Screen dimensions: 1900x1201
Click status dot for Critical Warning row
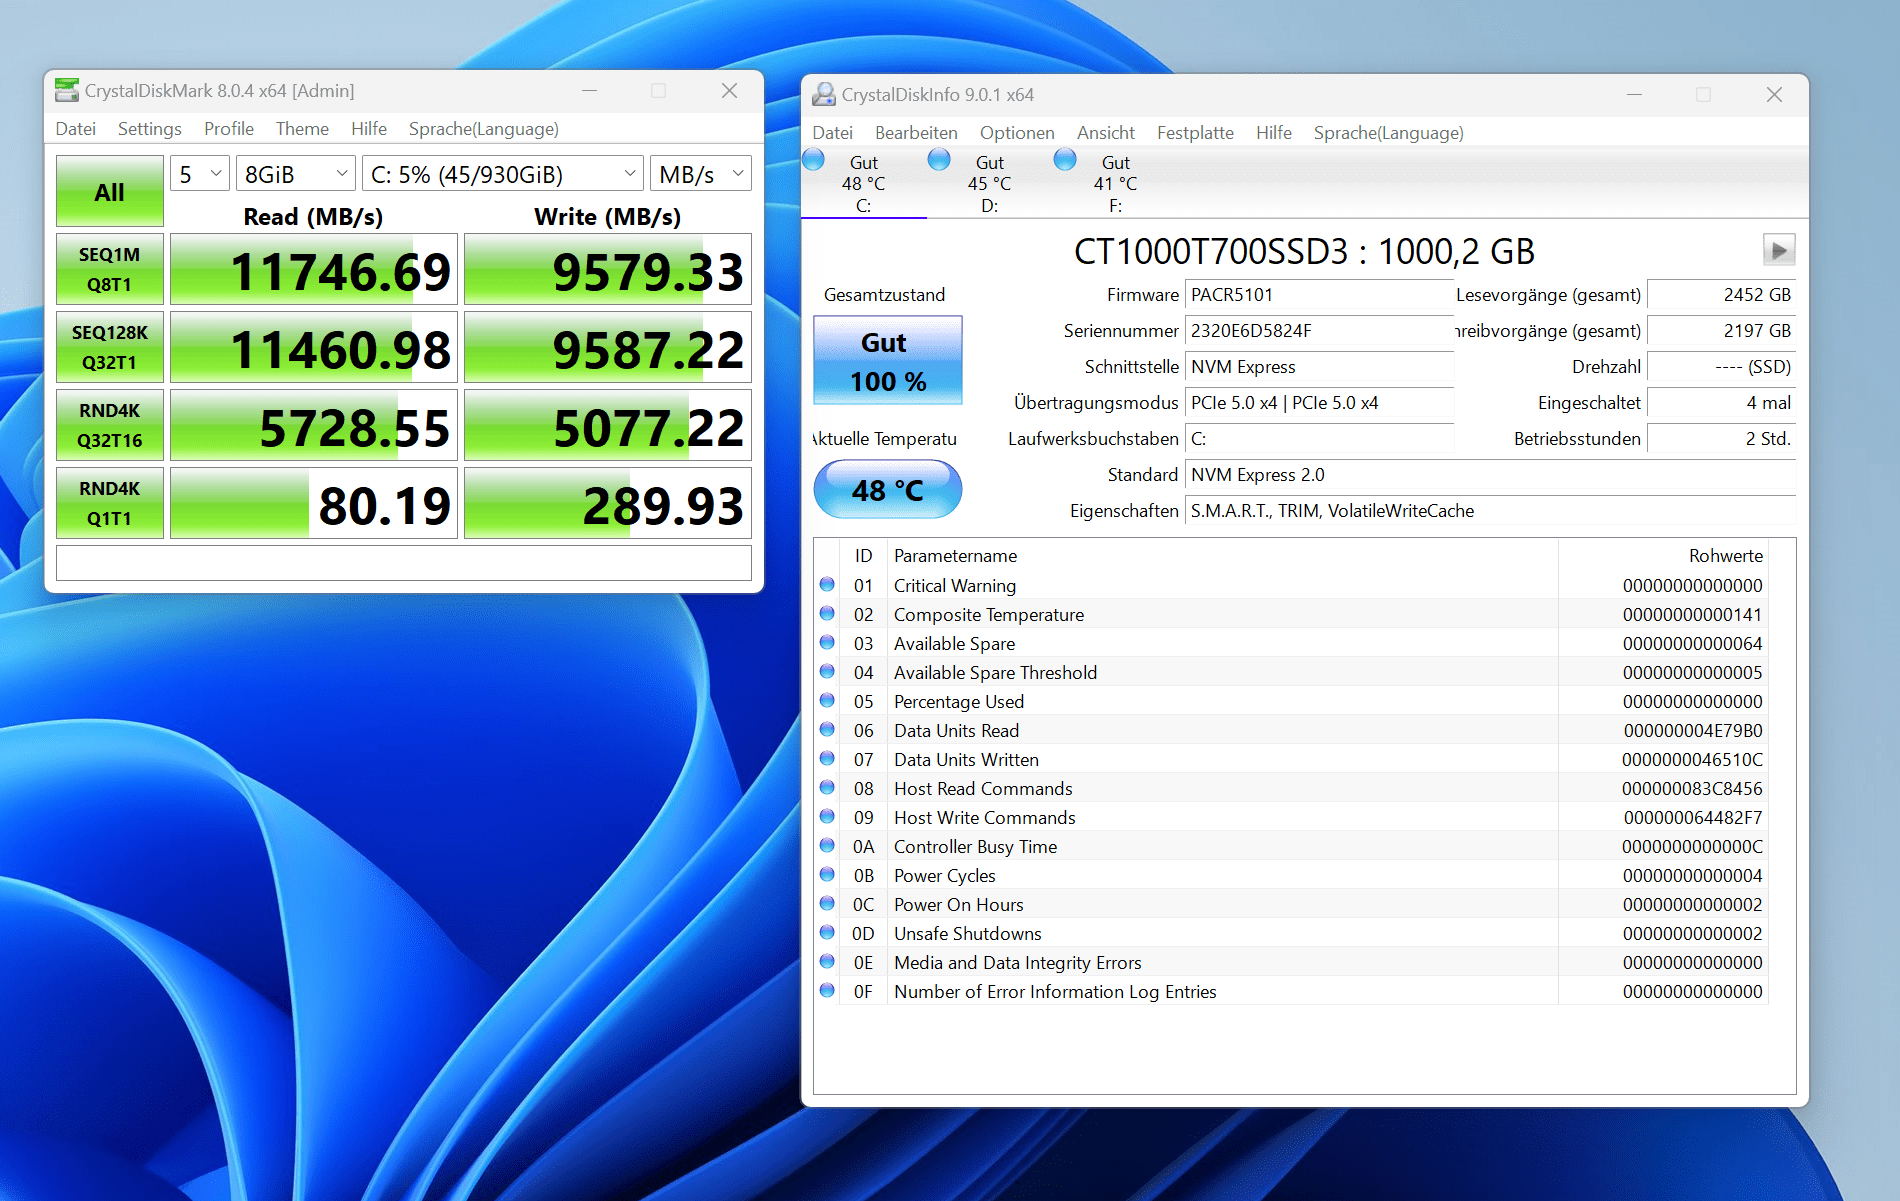(x=827, y=584)
